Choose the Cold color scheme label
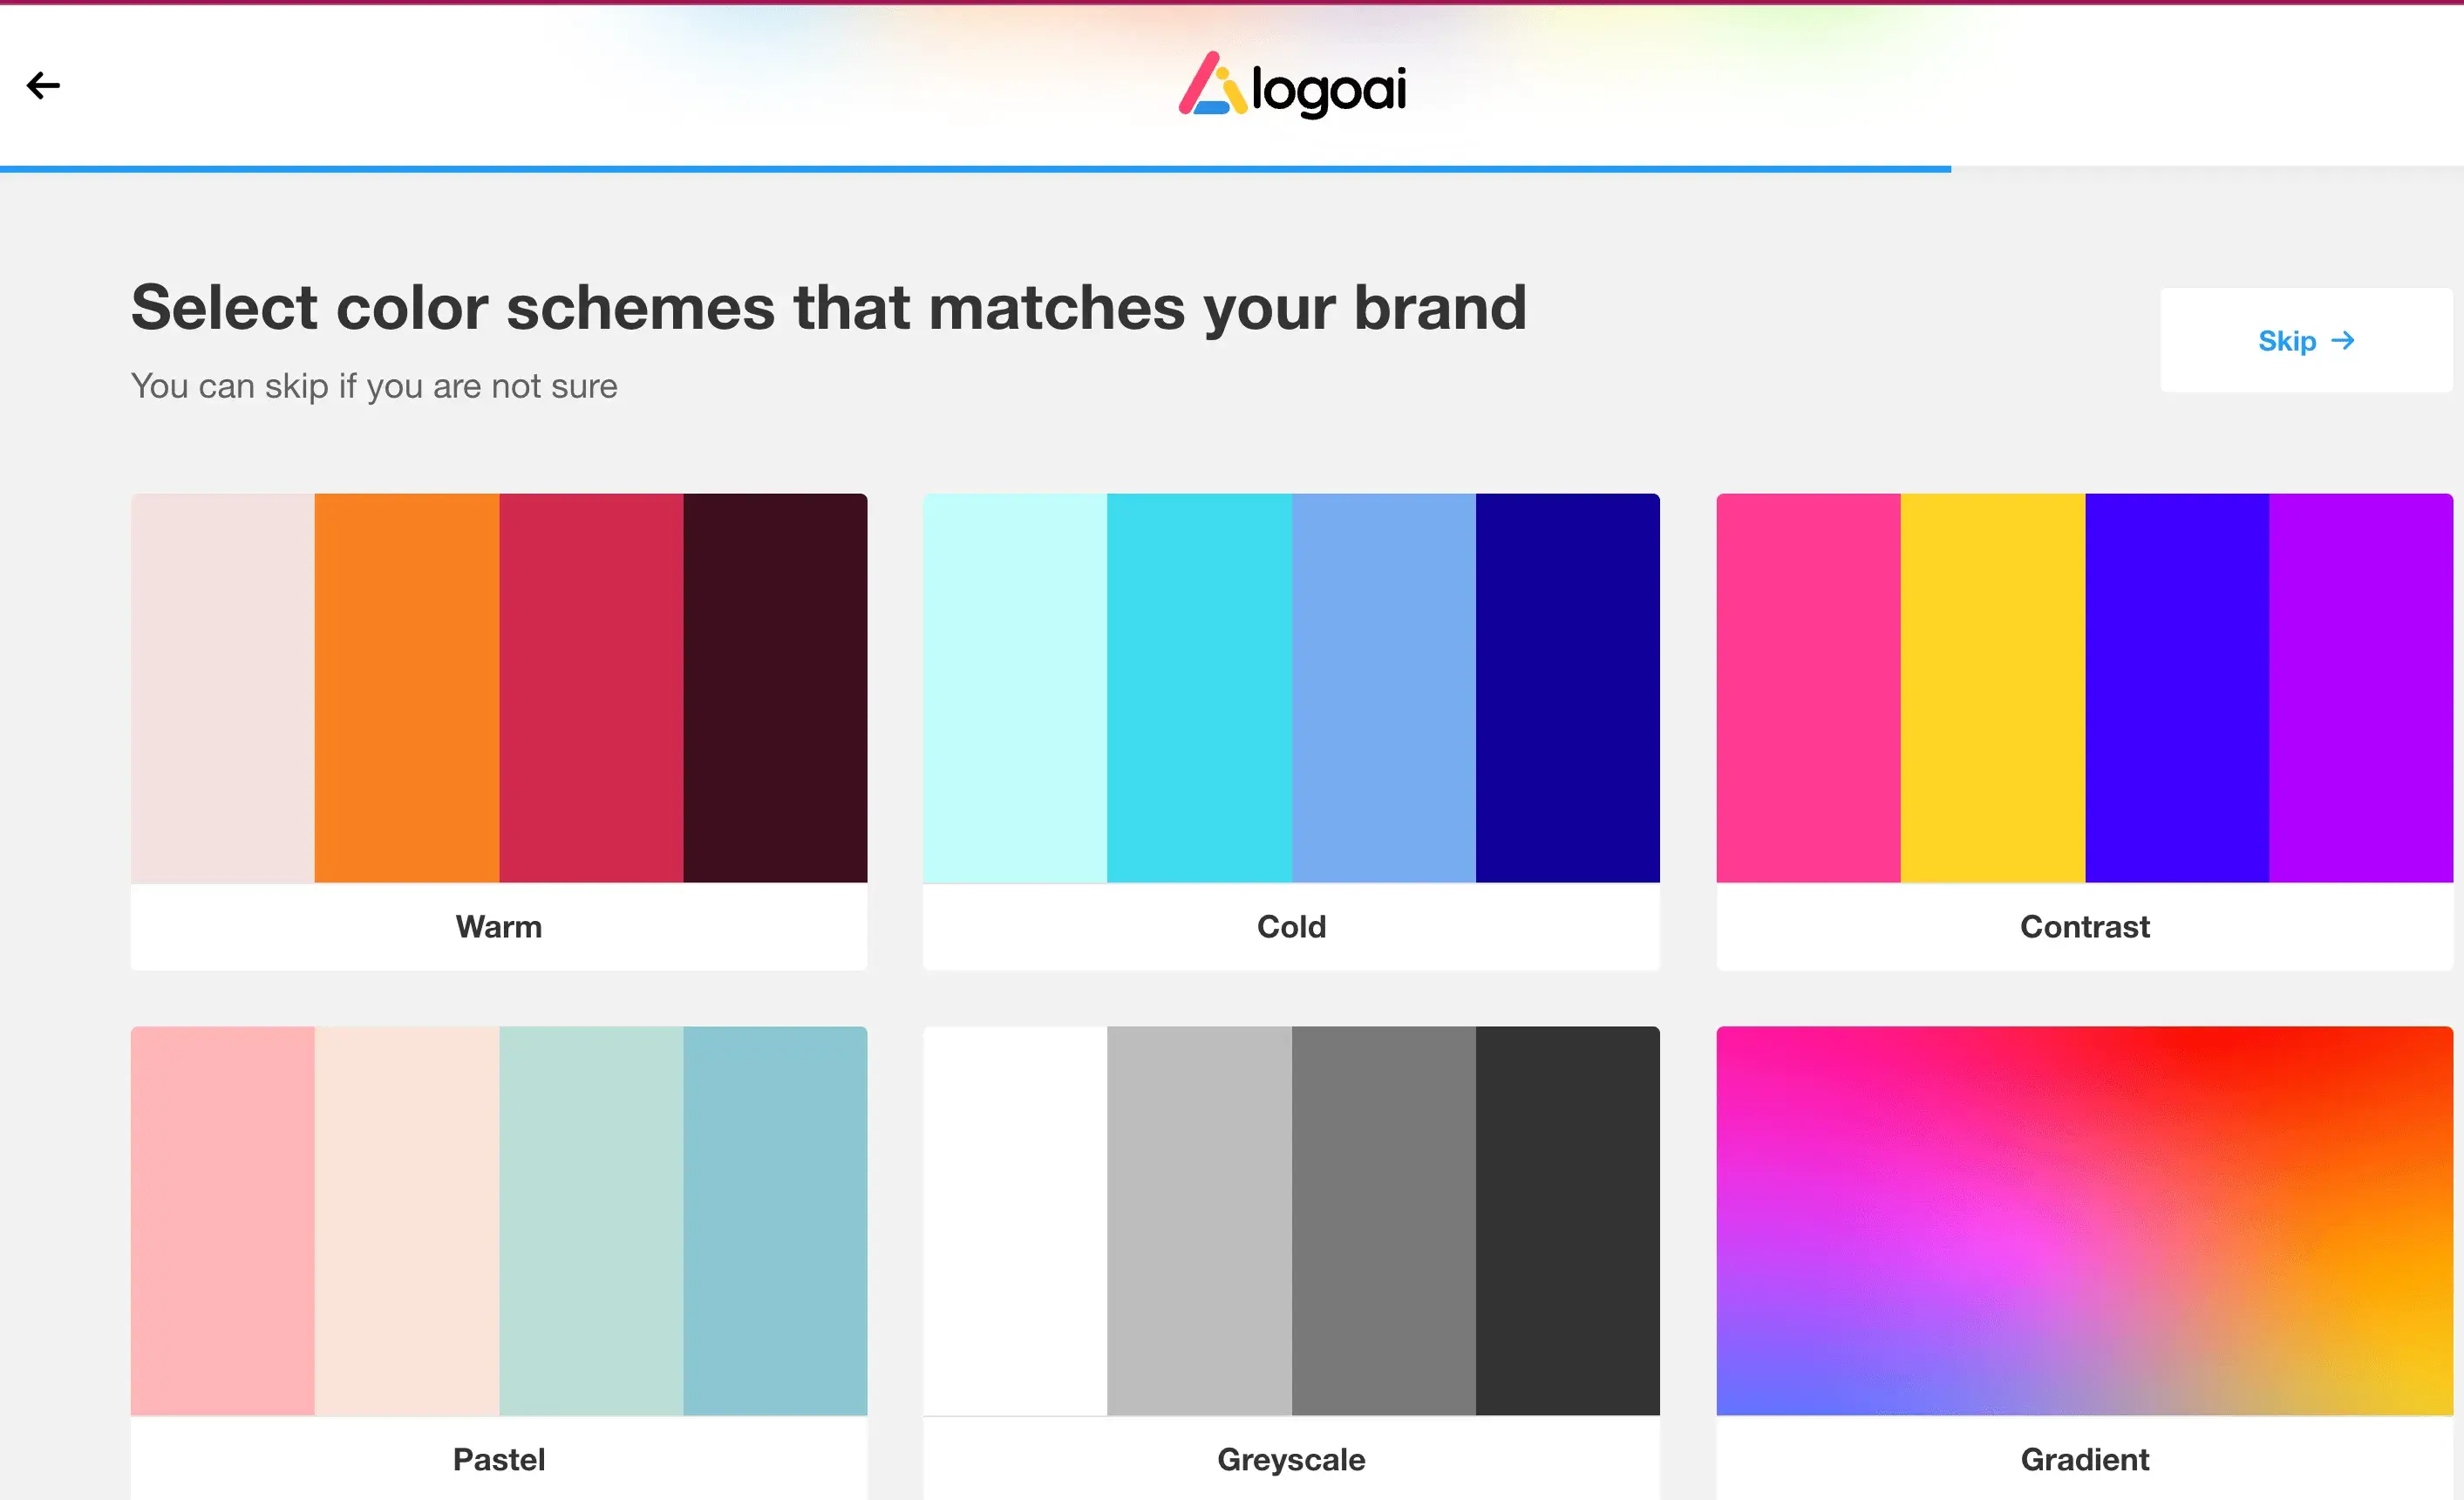The image size is (2464, 1500). pos(1291,927)
